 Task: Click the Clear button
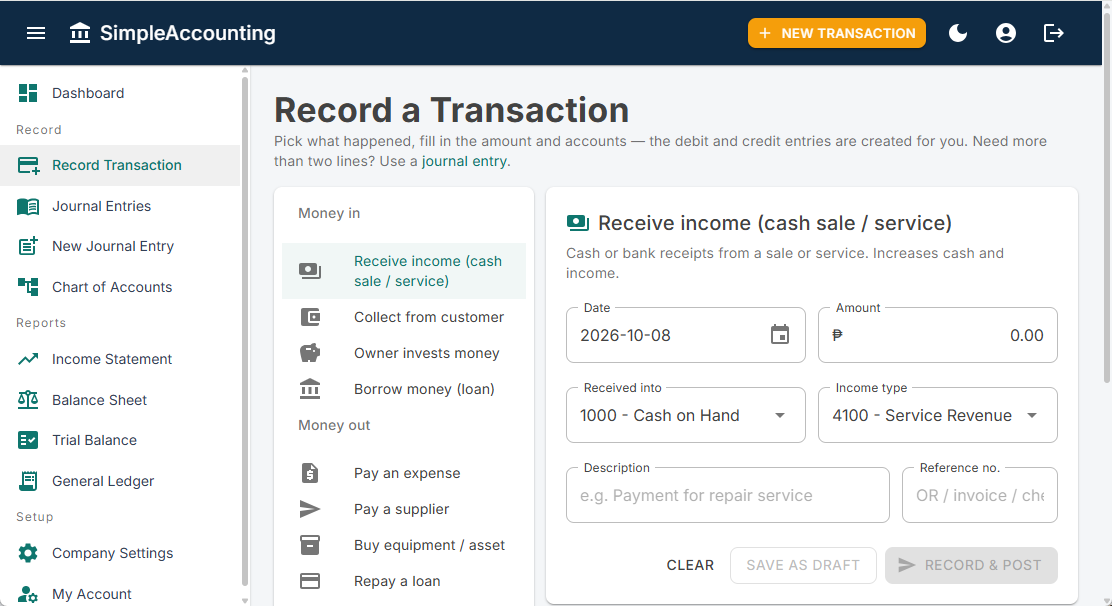coord(690,565)
